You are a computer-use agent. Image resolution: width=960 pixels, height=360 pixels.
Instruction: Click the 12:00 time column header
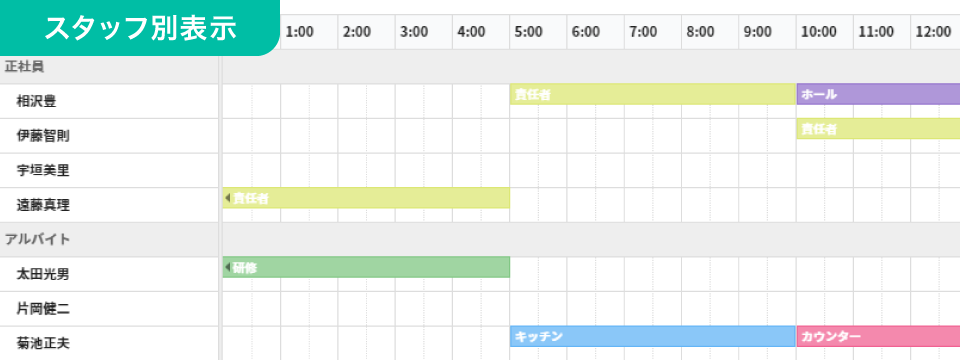tap(935, 32)
